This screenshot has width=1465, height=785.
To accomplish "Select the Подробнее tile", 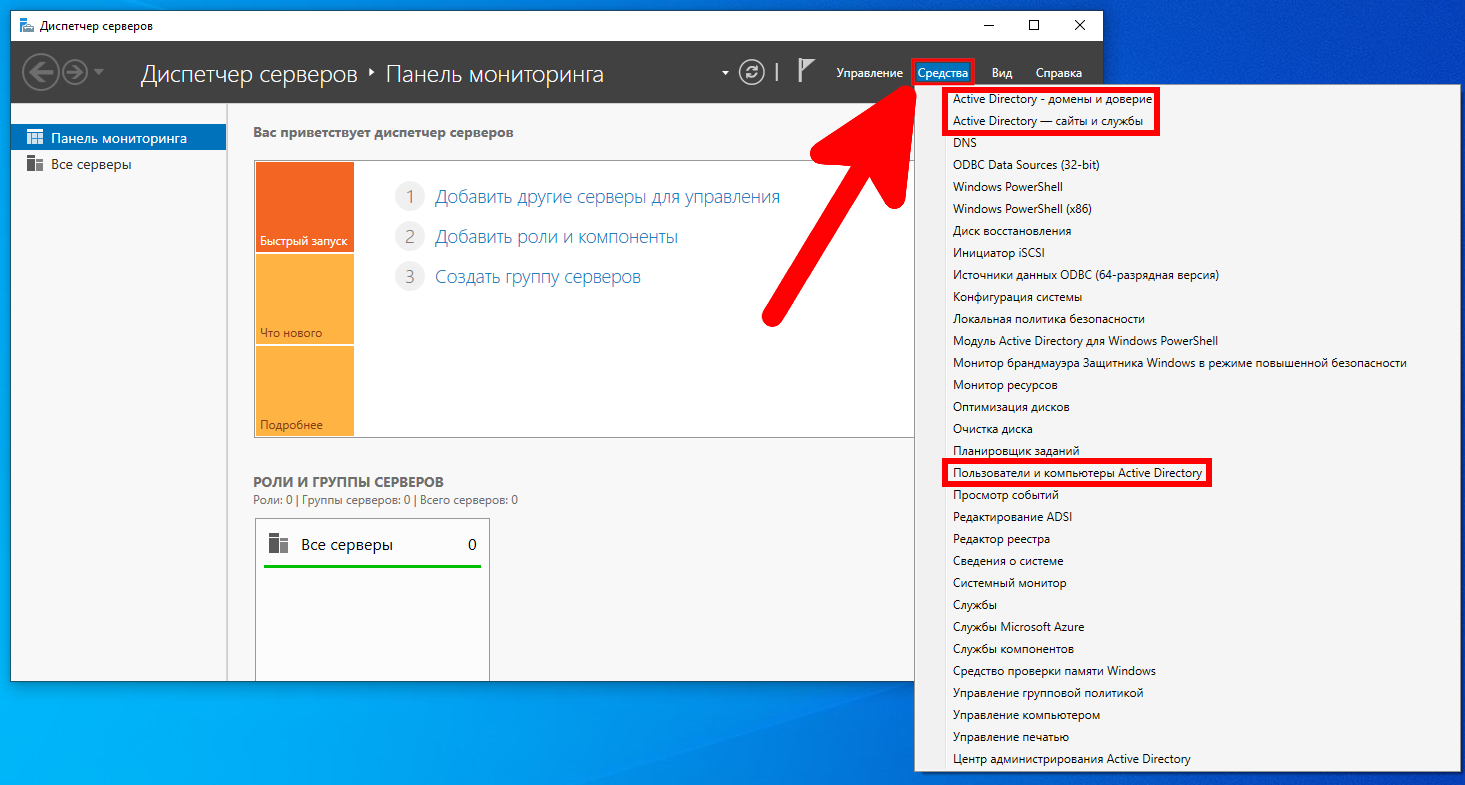I will click(304, 390).
